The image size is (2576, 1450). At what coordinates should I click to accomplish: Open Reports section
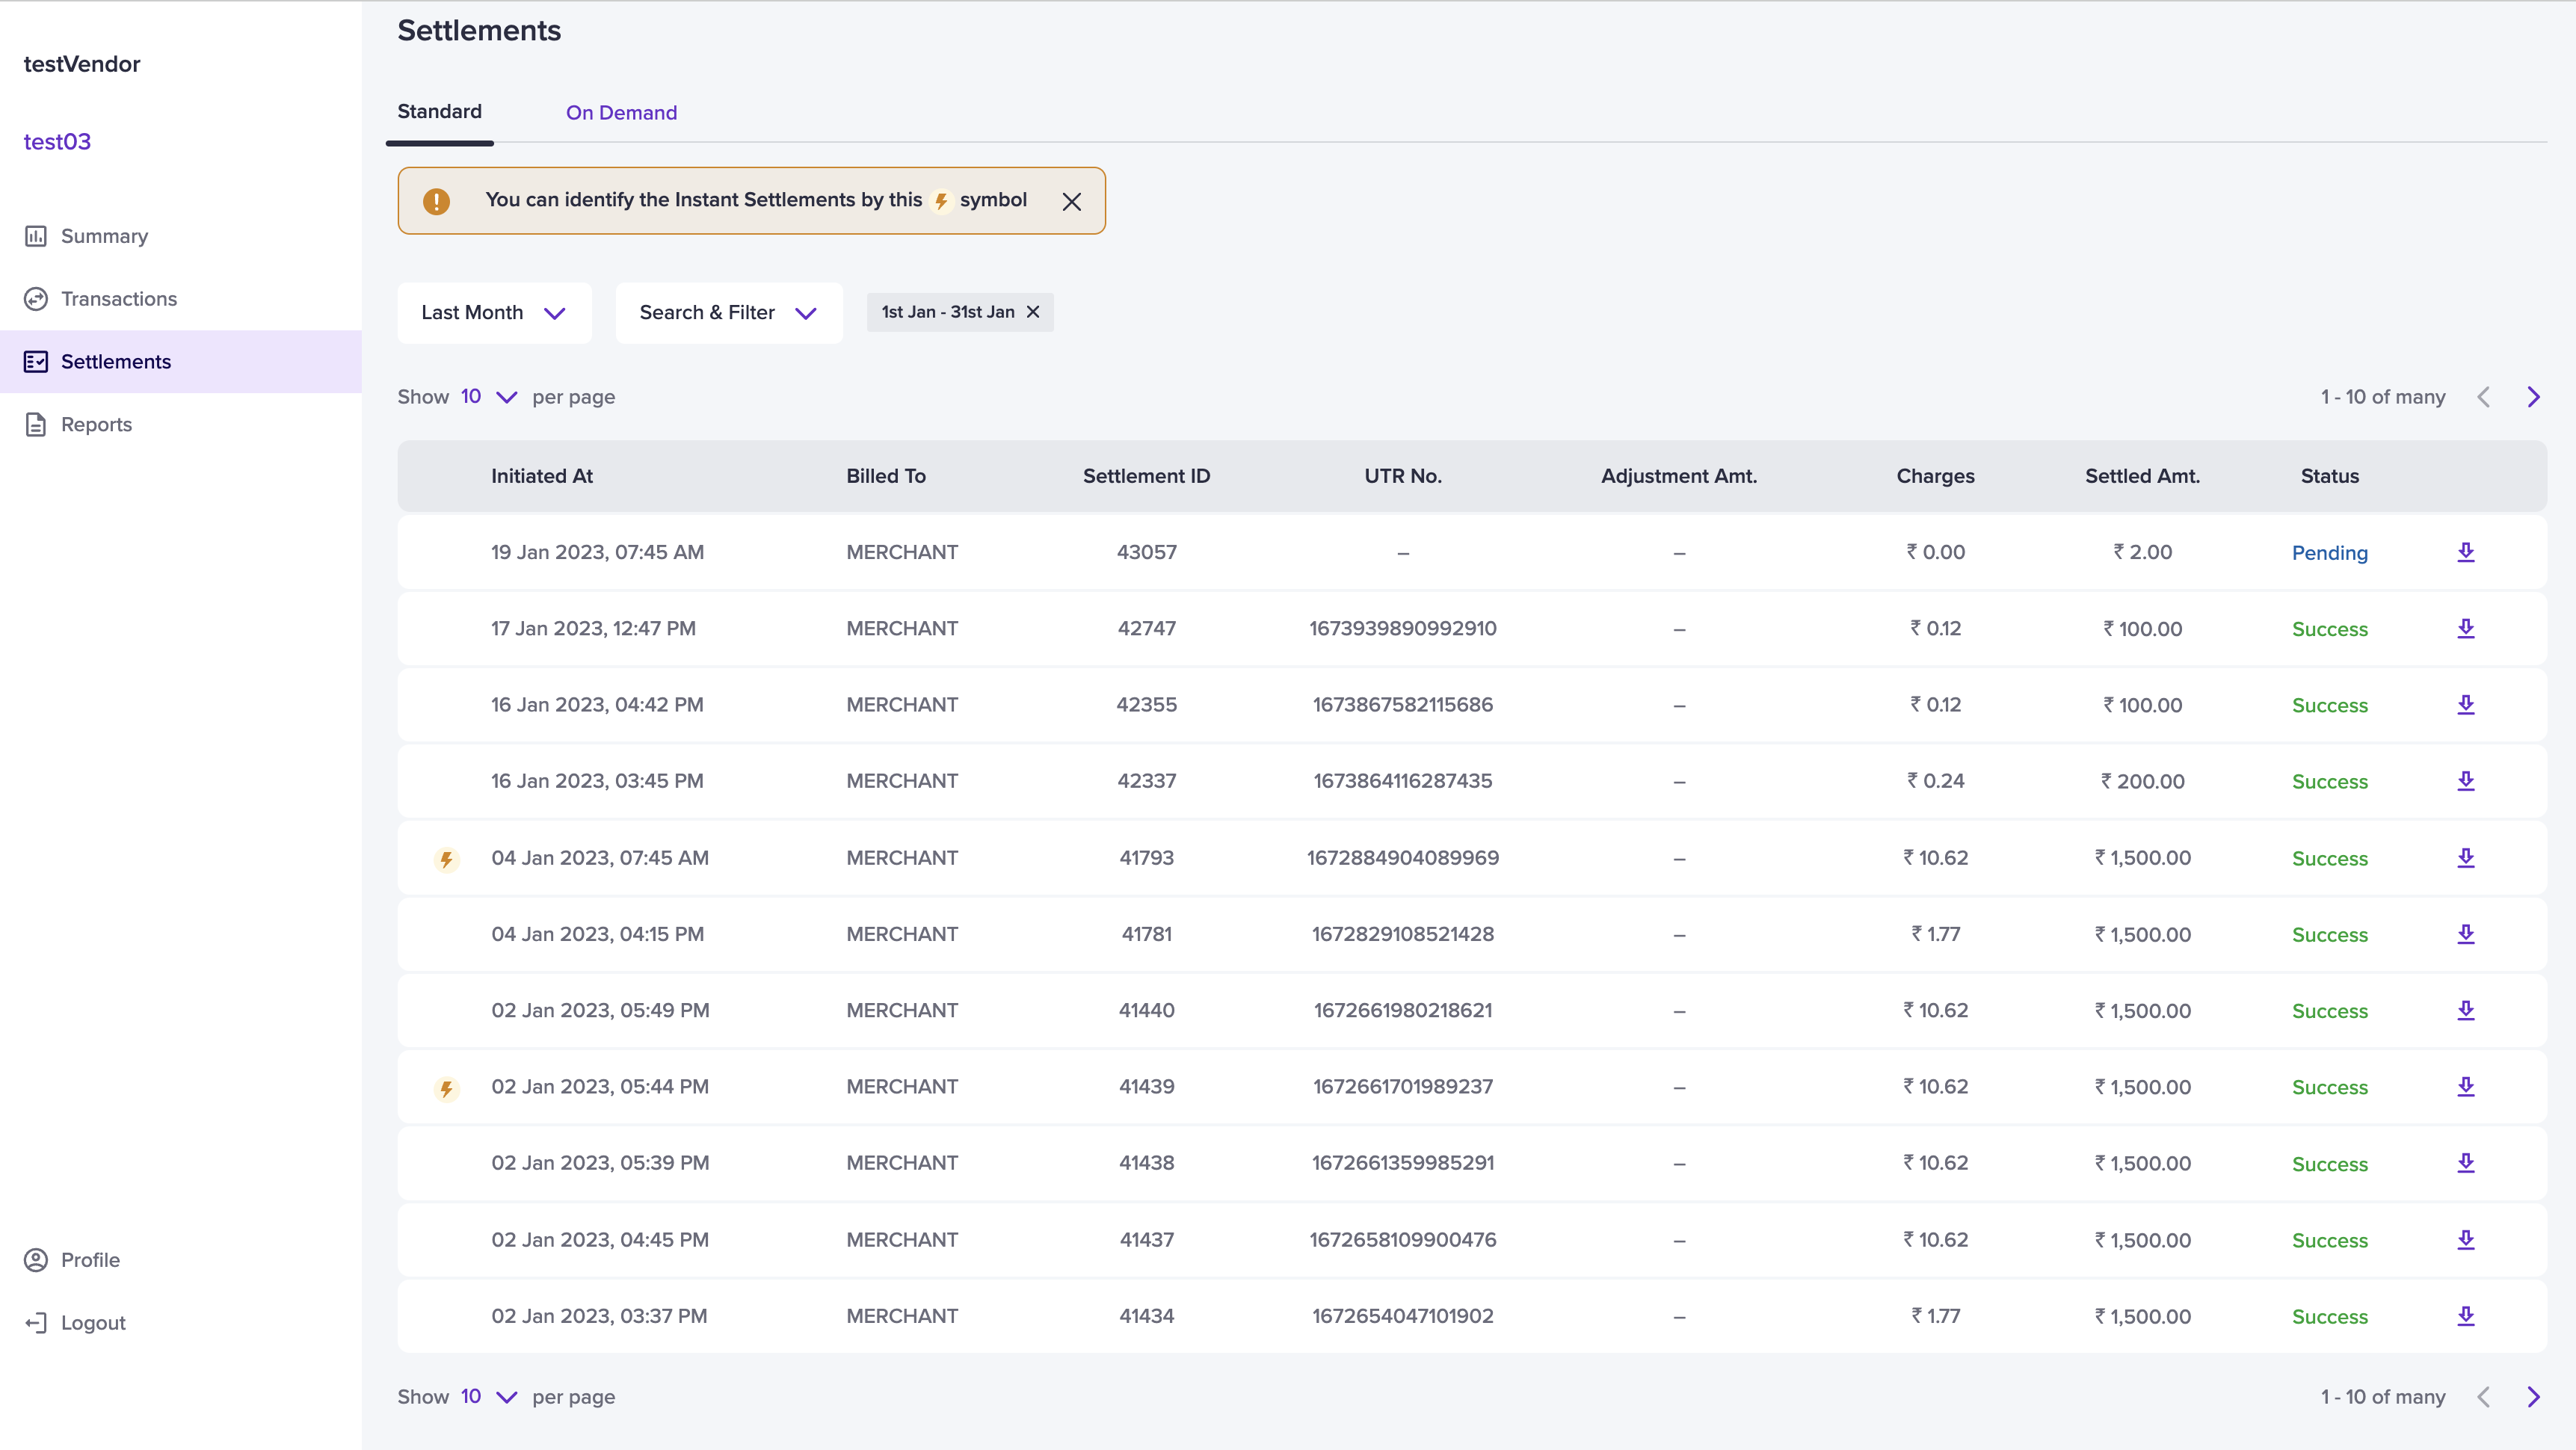[x=96, y=424]
